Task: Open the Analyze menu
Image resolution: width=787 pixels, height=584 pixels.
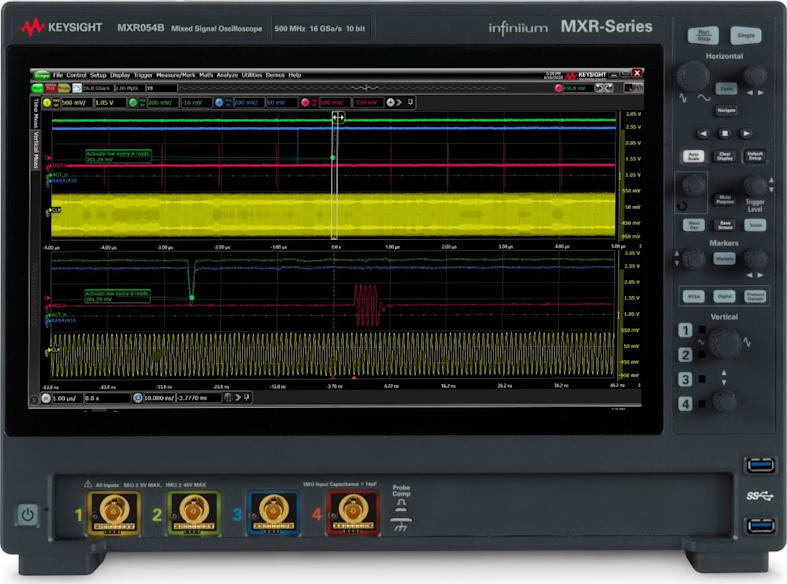Action: coord(227,75)
